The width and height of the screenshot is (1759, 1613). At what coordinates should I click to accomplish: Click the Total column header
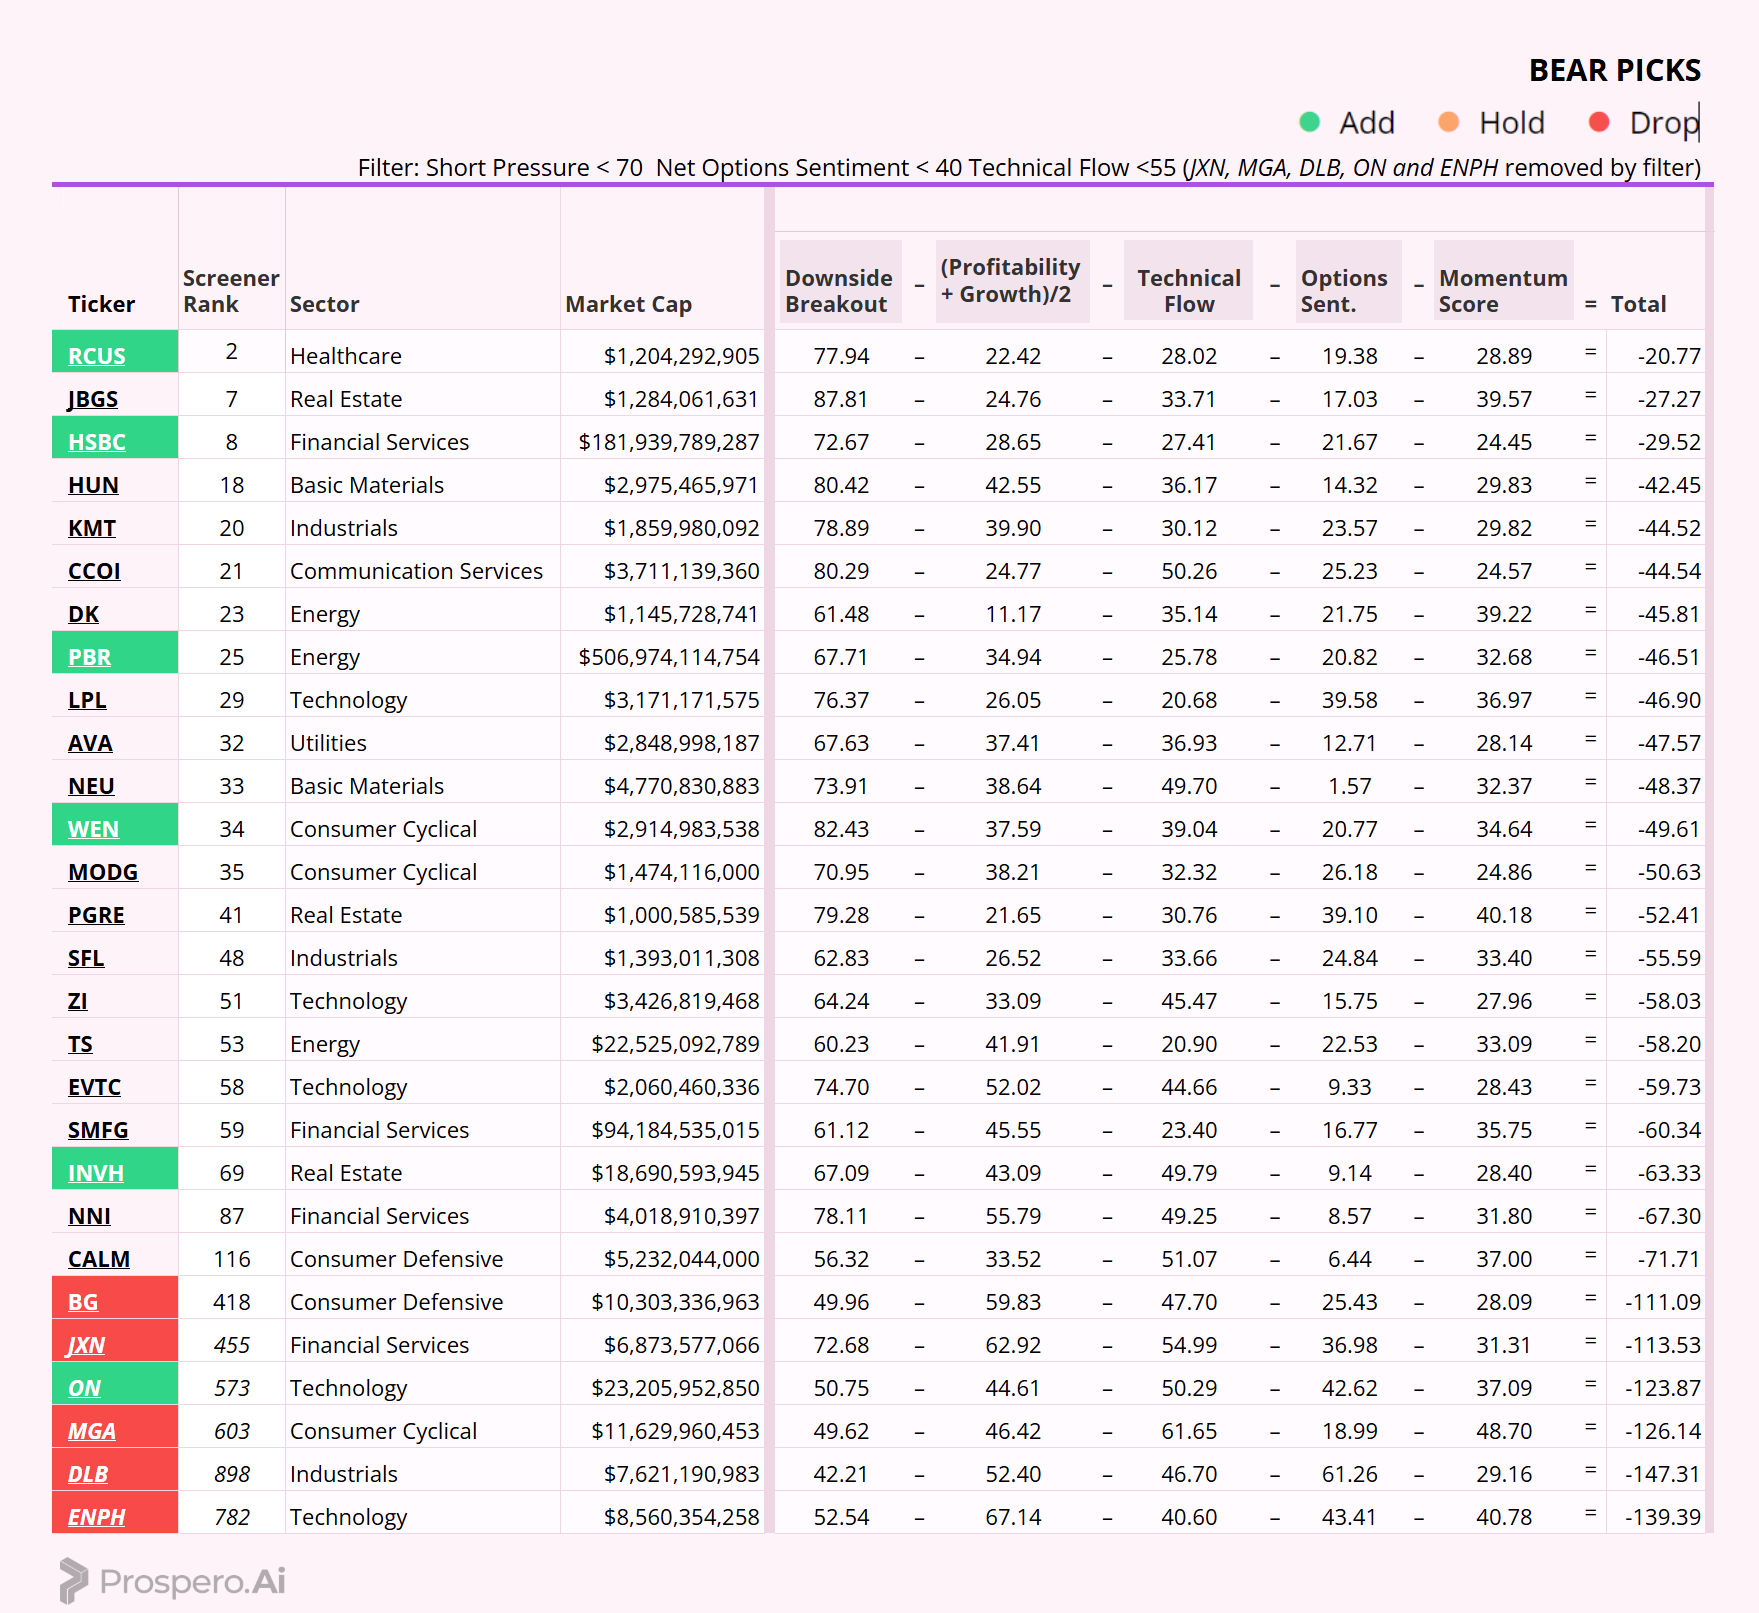1638,304
